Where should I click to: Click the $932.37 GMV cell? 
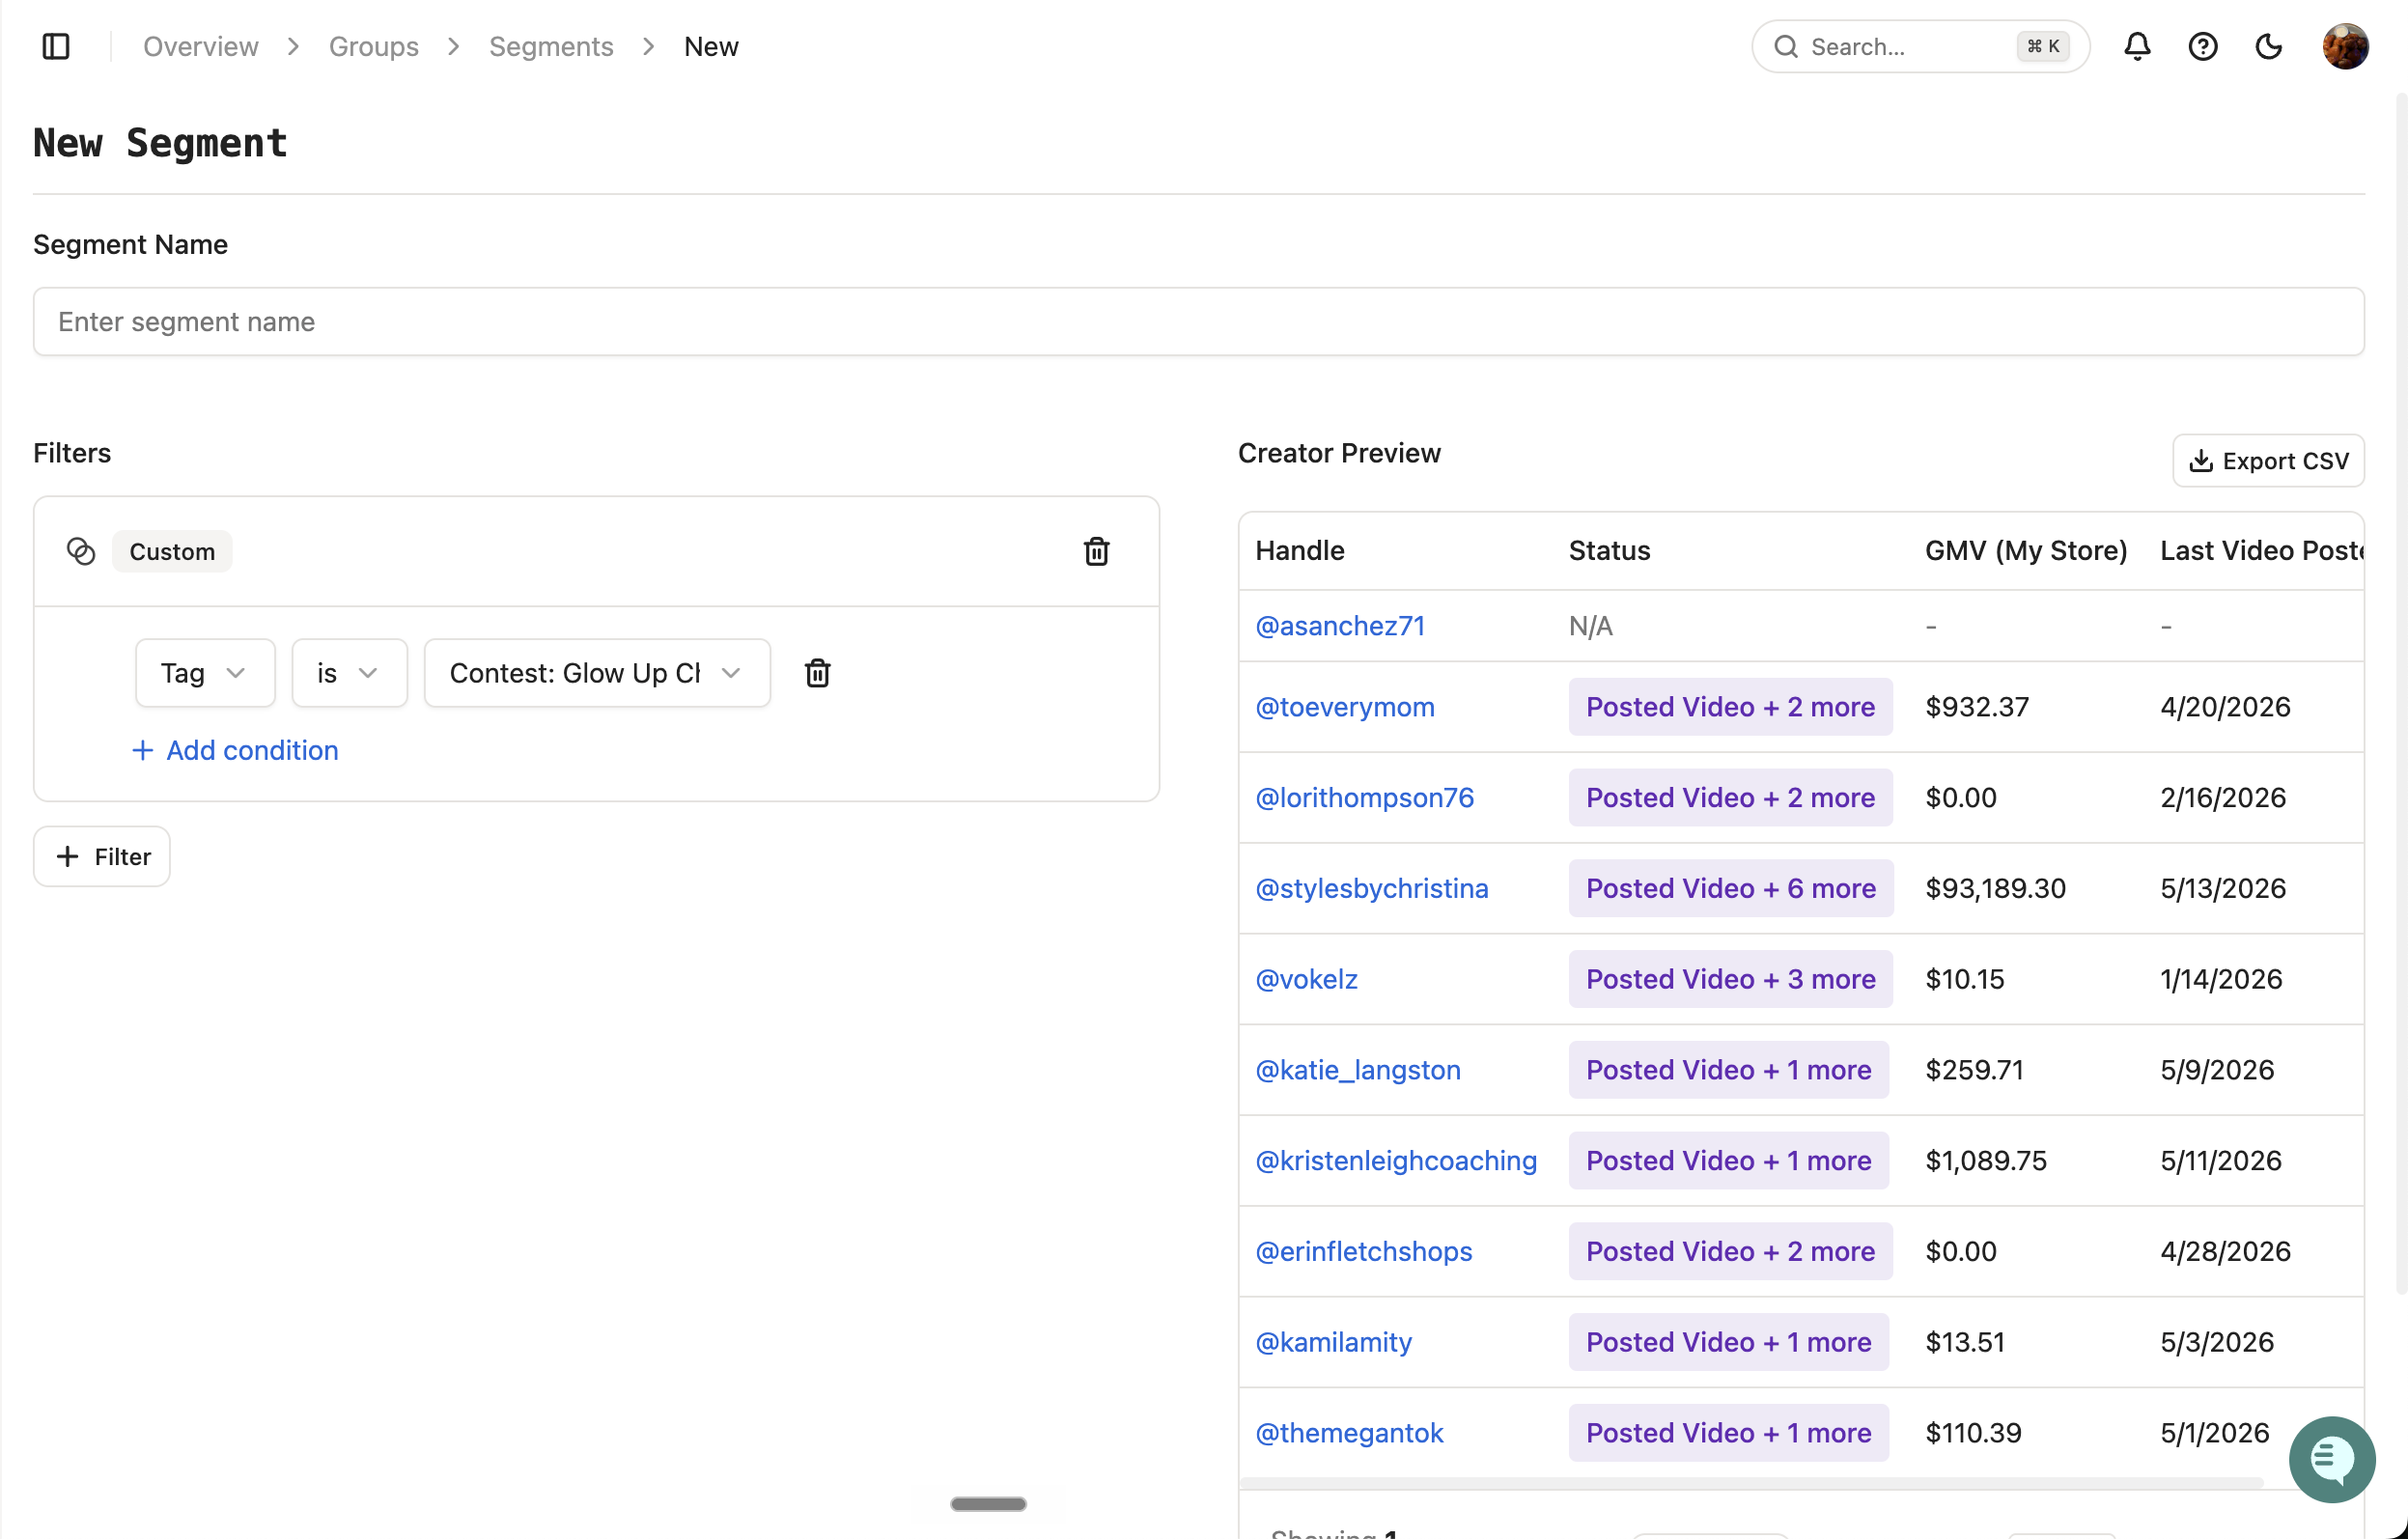click(1977, 706)
